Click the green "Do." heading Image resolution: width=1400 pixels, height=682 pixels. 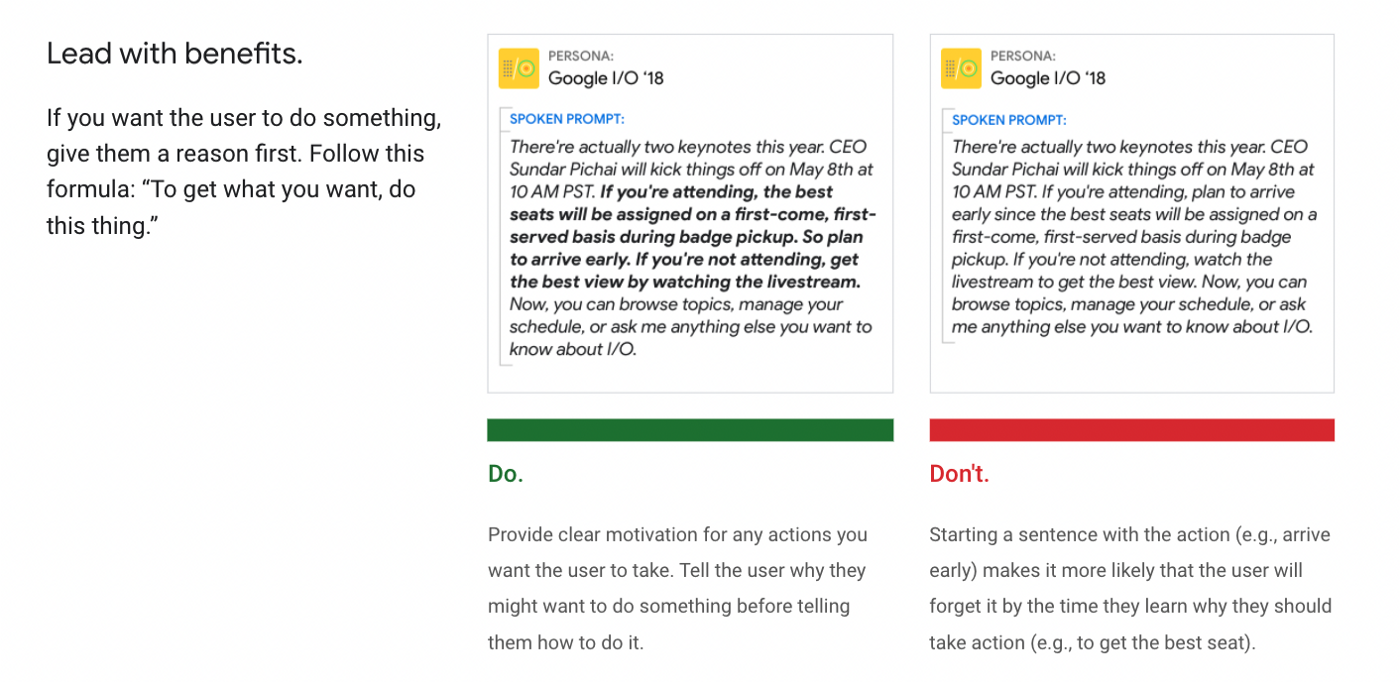point(506,474)
